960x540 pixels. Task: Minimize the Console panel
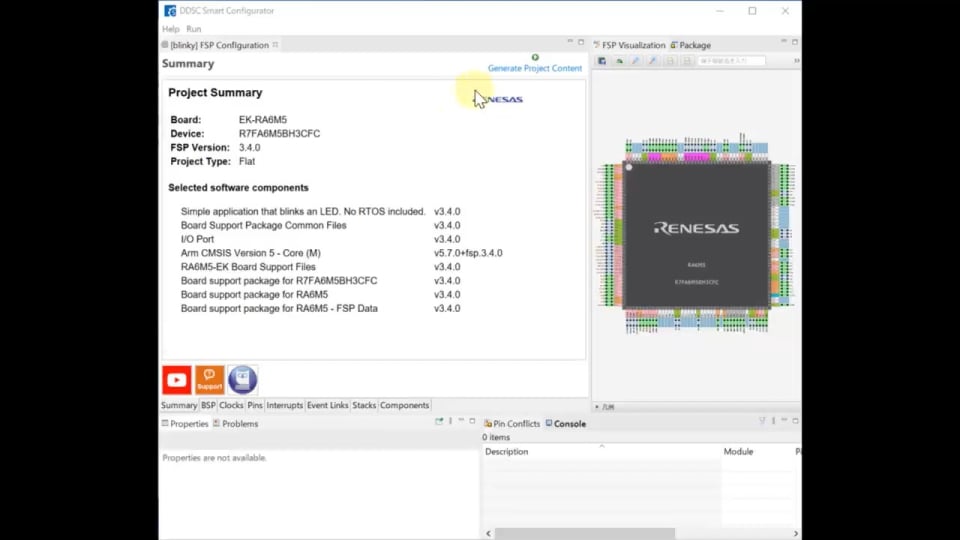(x=784, y=421)
